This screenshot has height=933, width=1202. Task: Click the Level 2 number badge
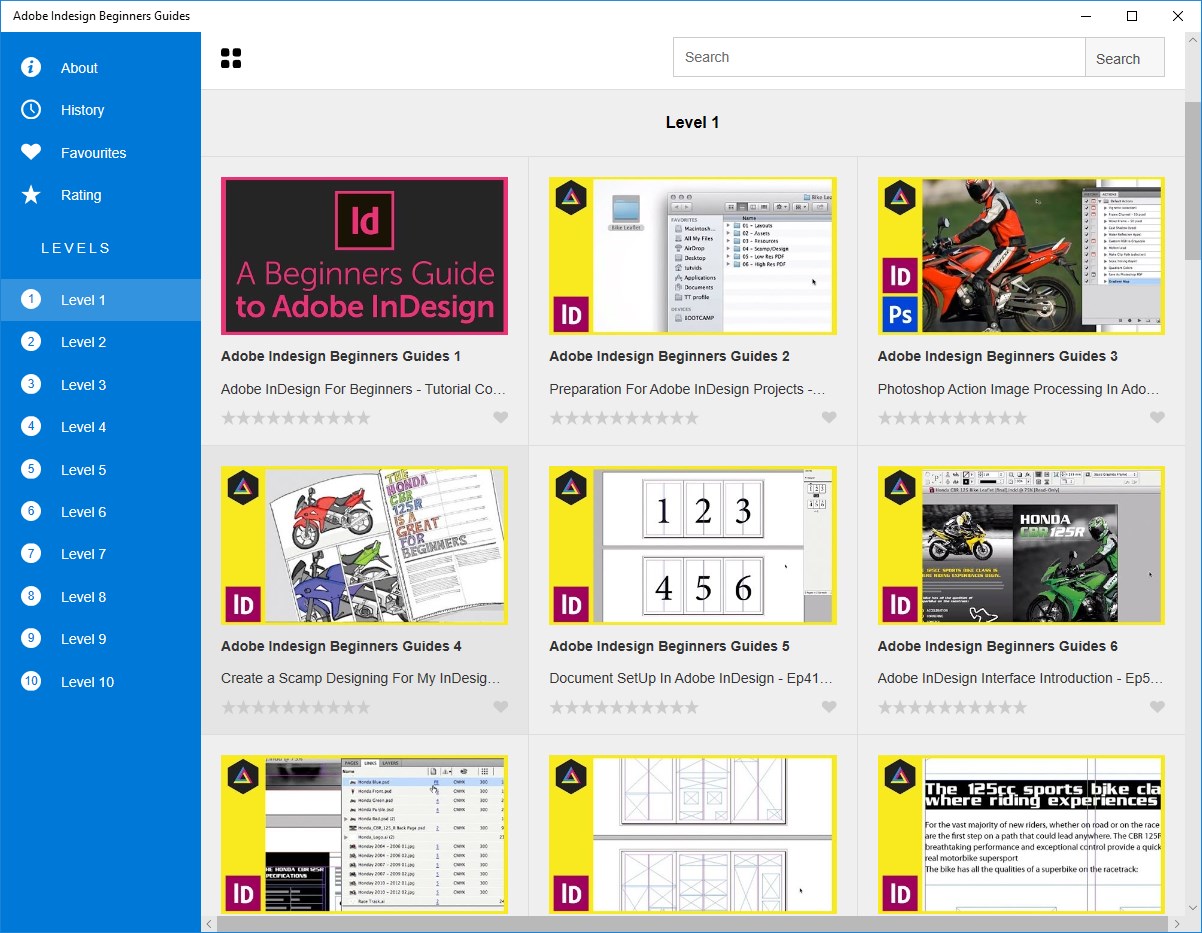point(31,342)
